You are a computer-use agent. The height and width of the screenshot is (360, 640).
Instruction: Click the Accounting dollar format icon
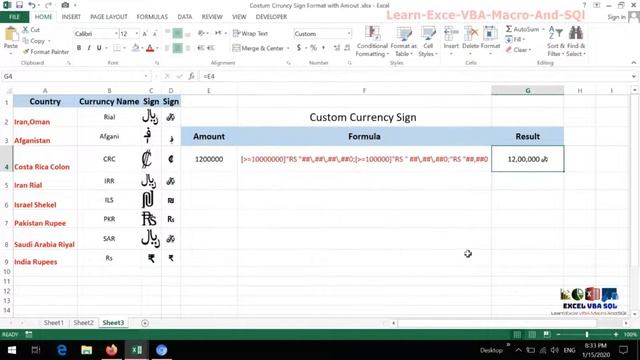coord(299,48)
